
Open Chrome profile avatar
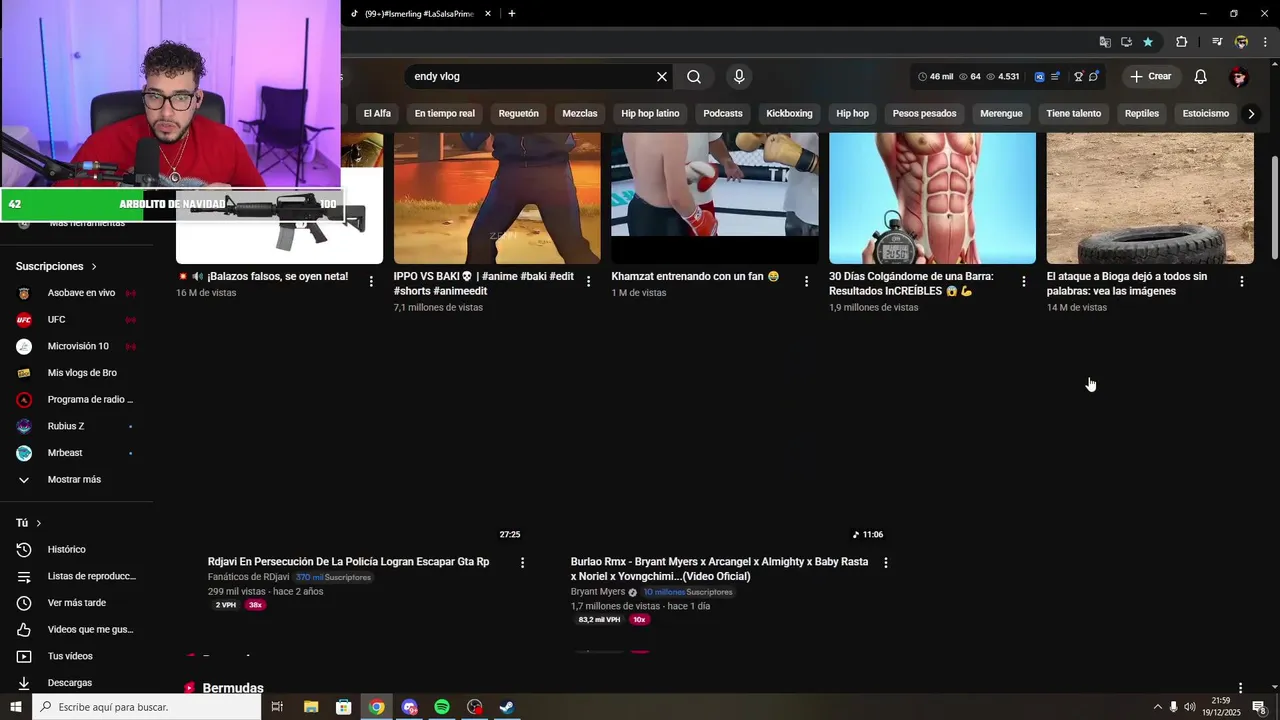(x=1241, y=42)
